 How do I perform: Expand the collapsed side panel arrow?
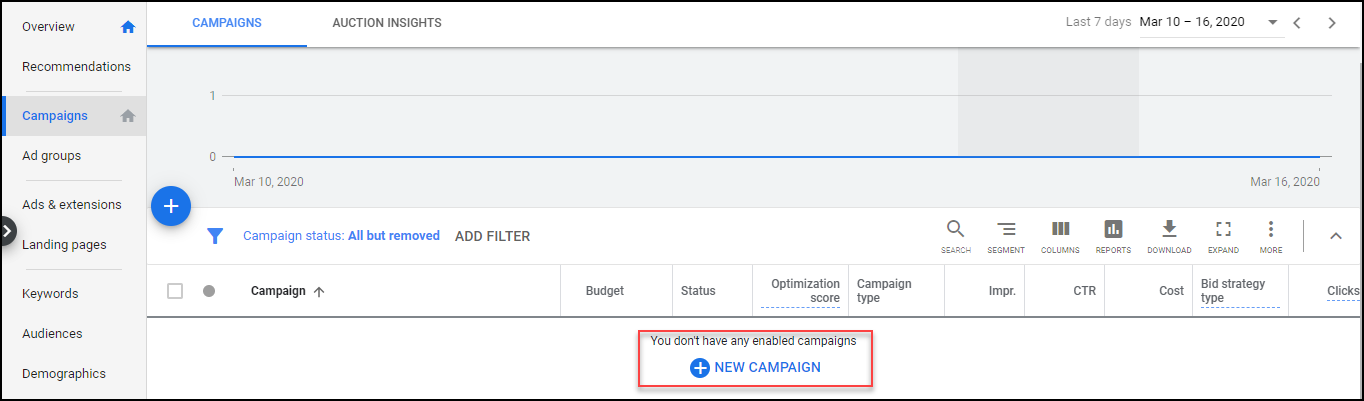click(7, 231)
